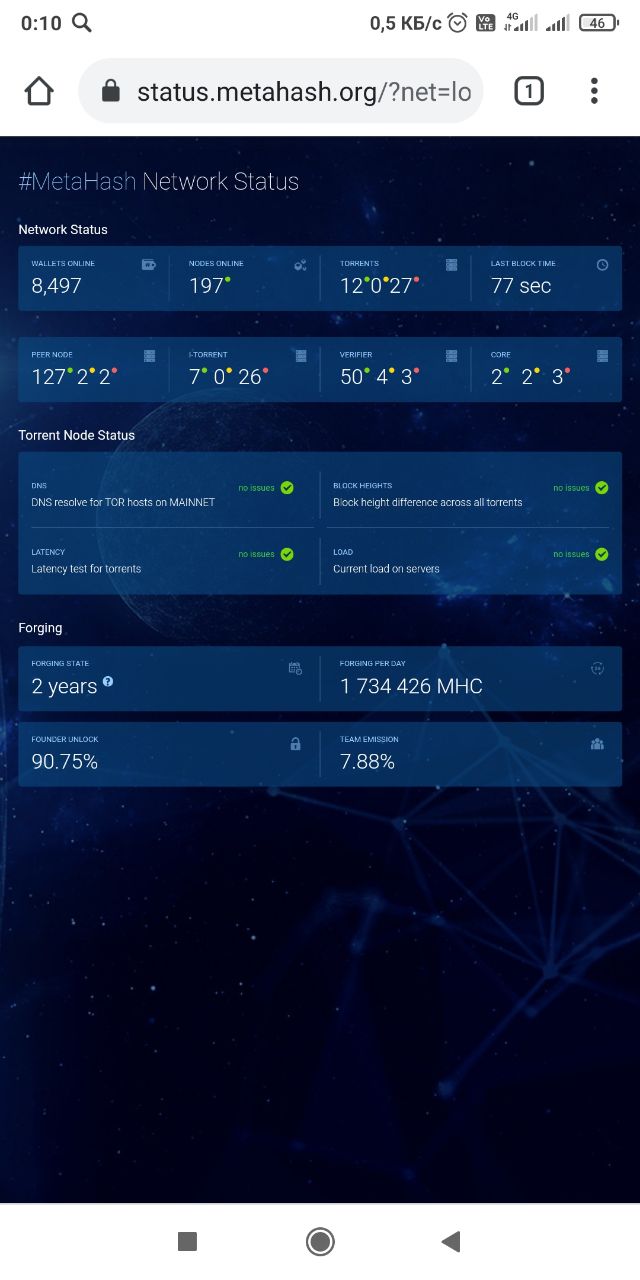Click the 8,497 wallets online value
This screenshot has height=1280, width=640.
pyautogui.click(x=56, y=286)
